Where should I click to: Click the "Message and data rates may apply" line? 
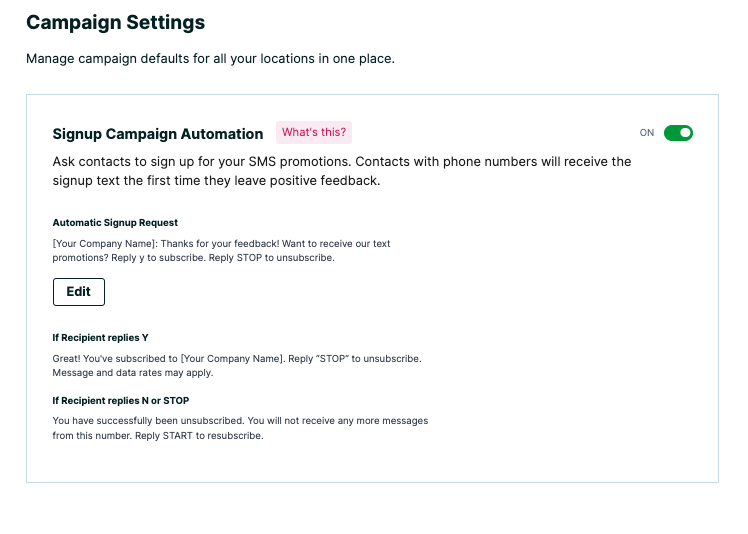(x=133, y=373)
